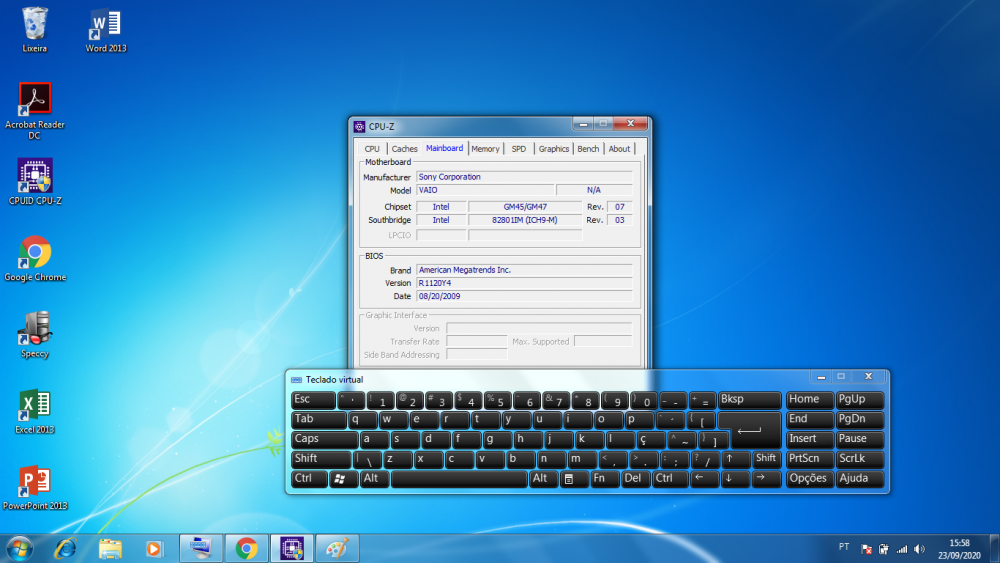Screen dimensions: 1000x563
Task: Click the PrtScn key
Action: click(x=809, y=459)
